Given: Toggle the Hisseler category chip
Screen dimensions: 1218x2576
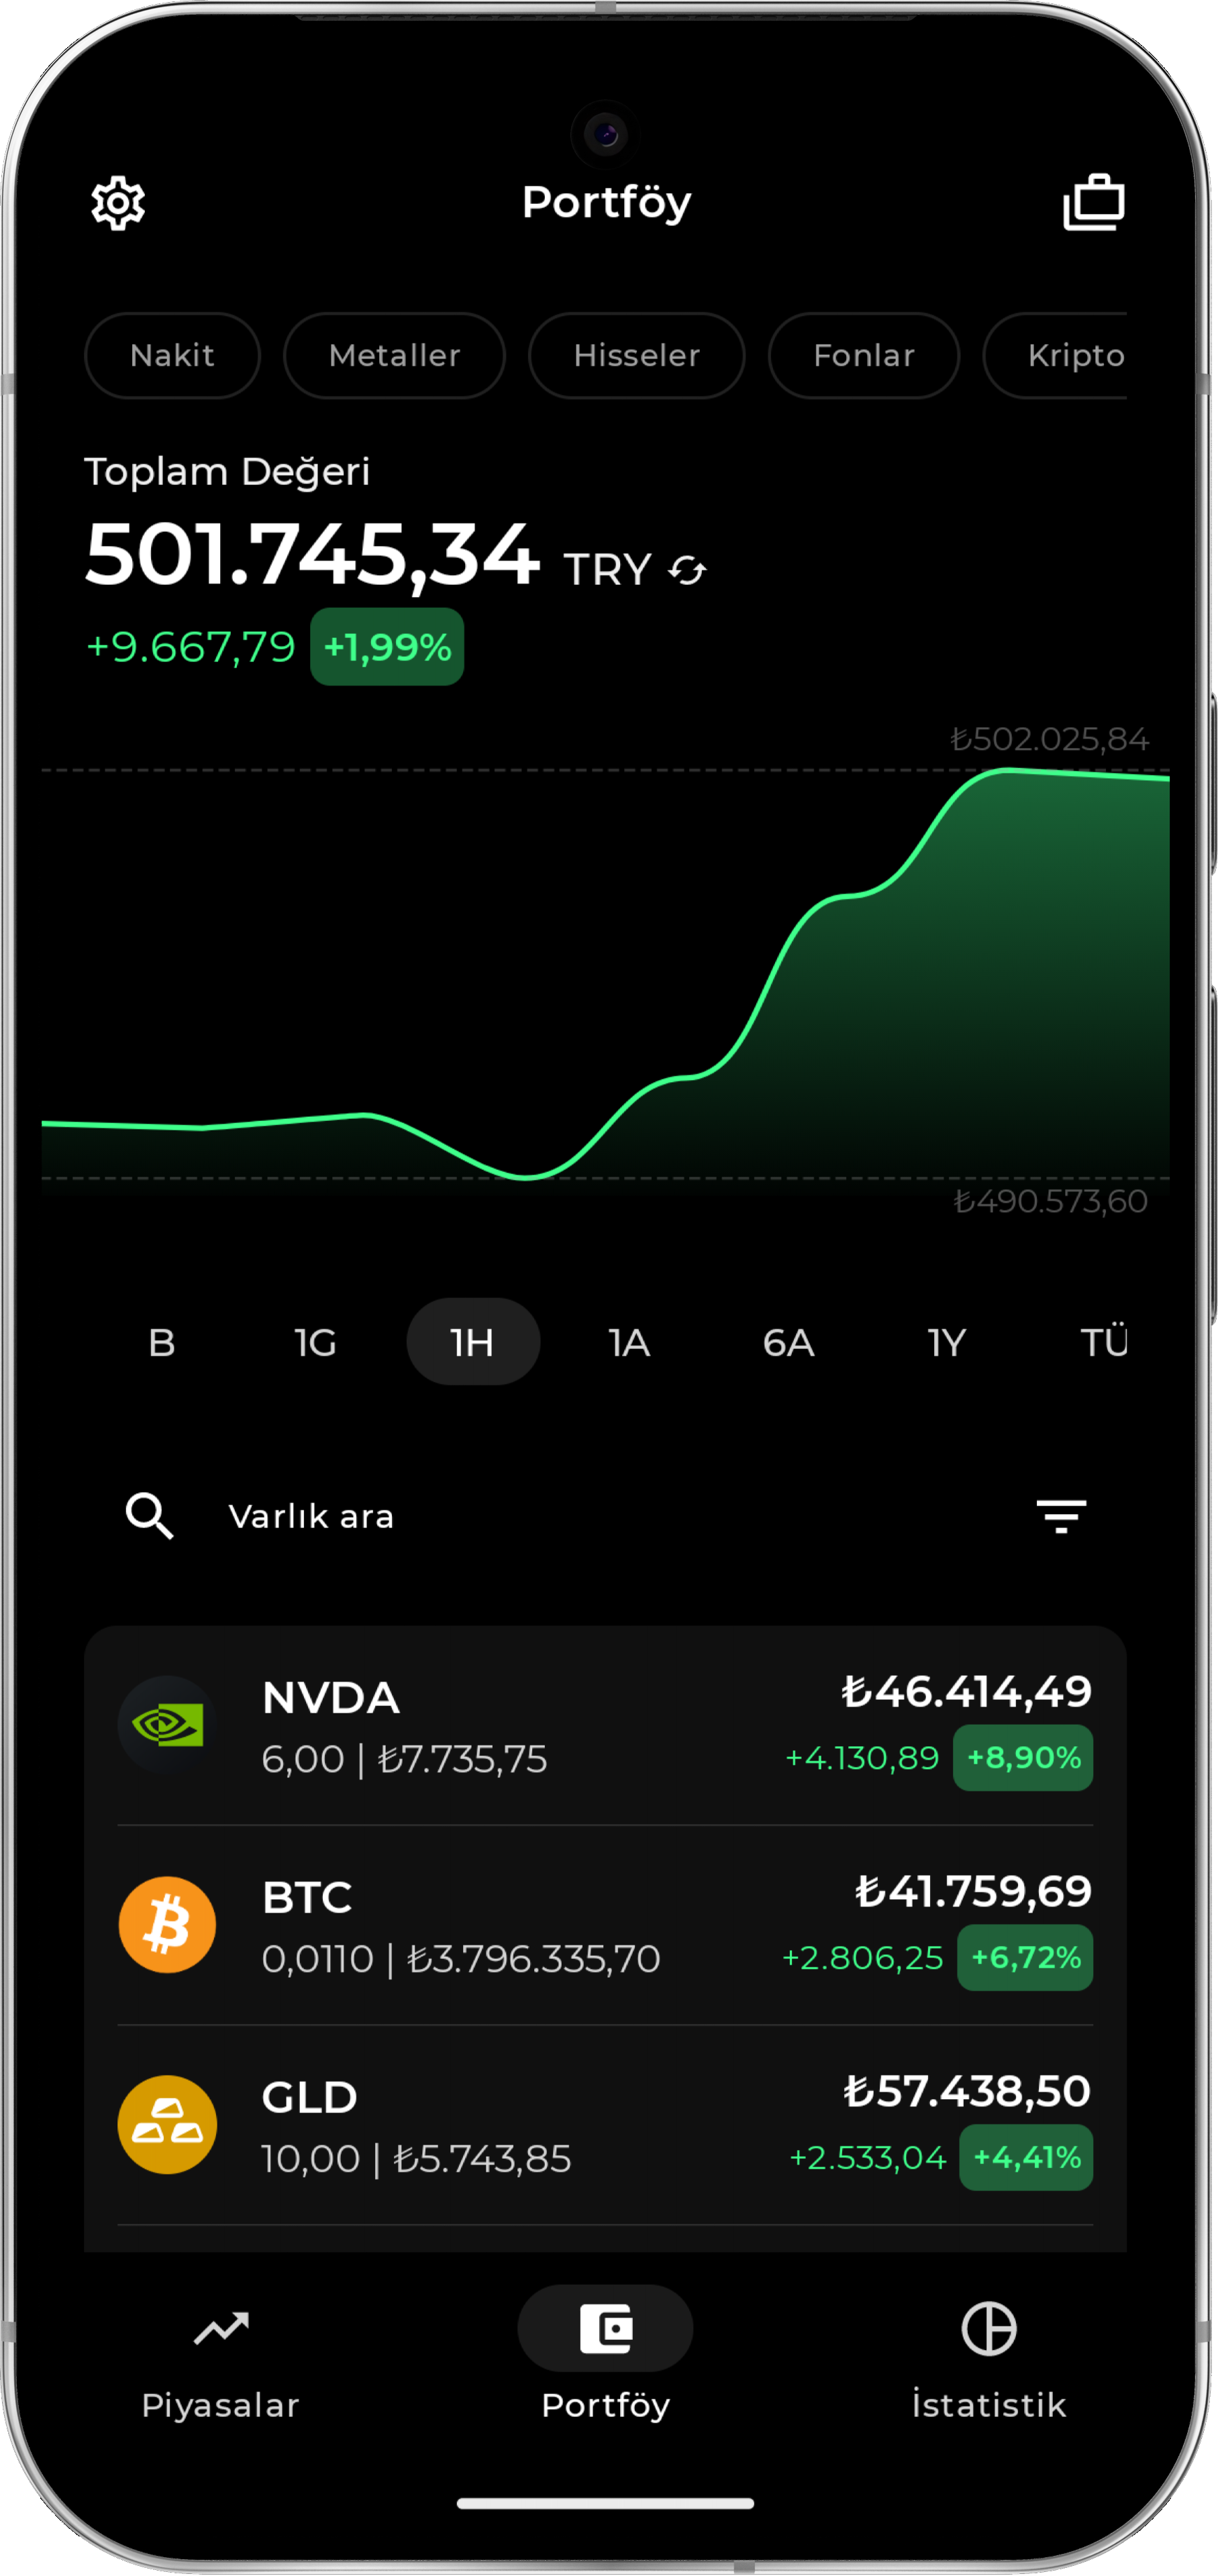Looking at the screenshot, I should [x=636, y=356].
